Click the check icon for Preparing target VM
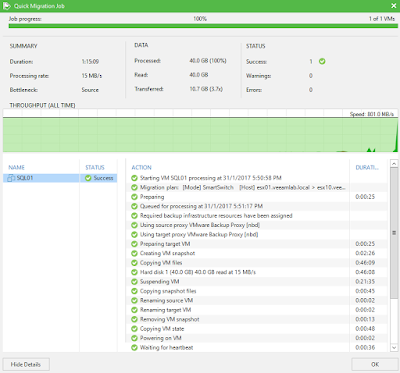The image size is (400, 373). coord(134,244)
